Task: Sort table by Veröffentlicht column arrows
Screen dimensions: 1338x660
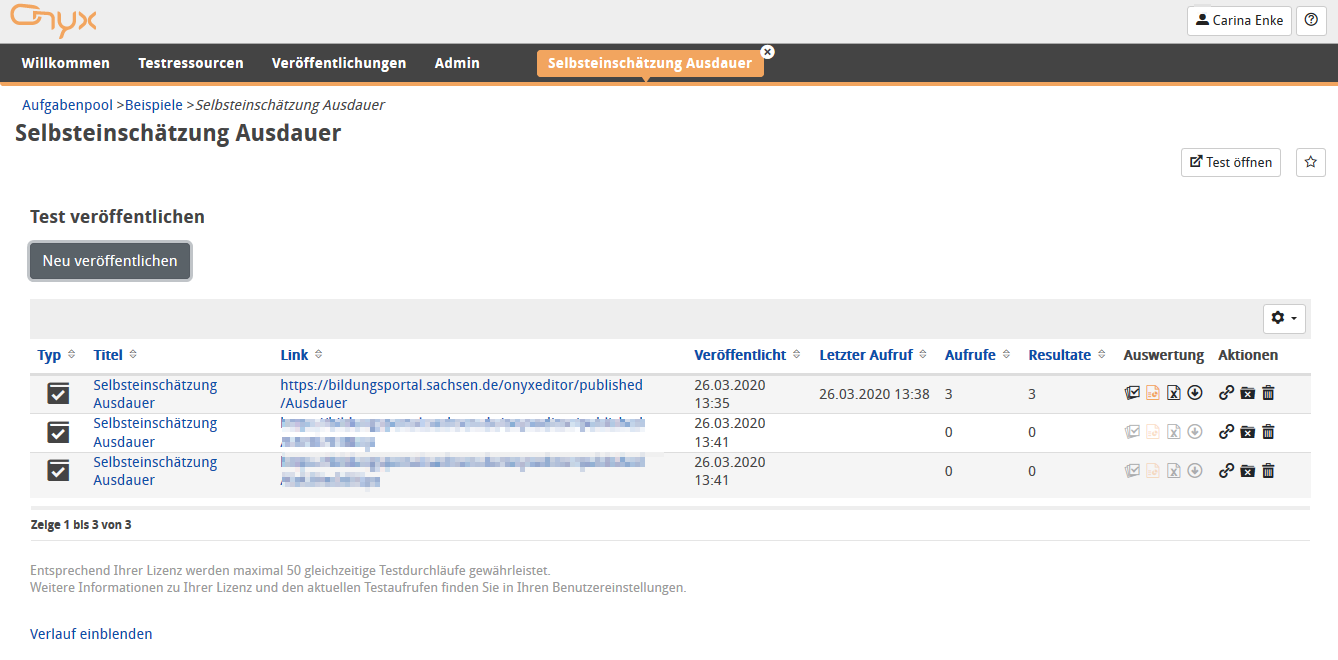Action: 796,354
